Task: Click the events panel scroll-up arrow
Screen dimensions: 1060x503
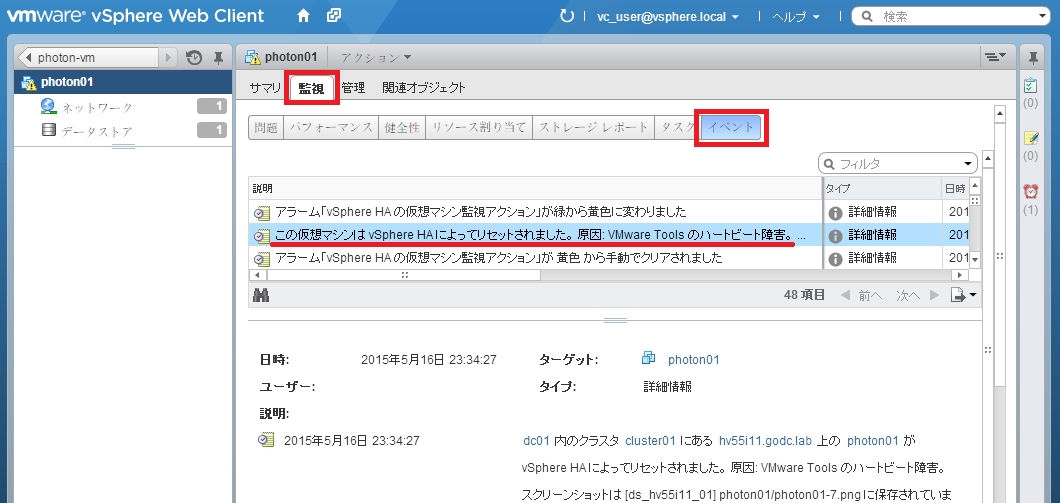Action: coord(988,160)
